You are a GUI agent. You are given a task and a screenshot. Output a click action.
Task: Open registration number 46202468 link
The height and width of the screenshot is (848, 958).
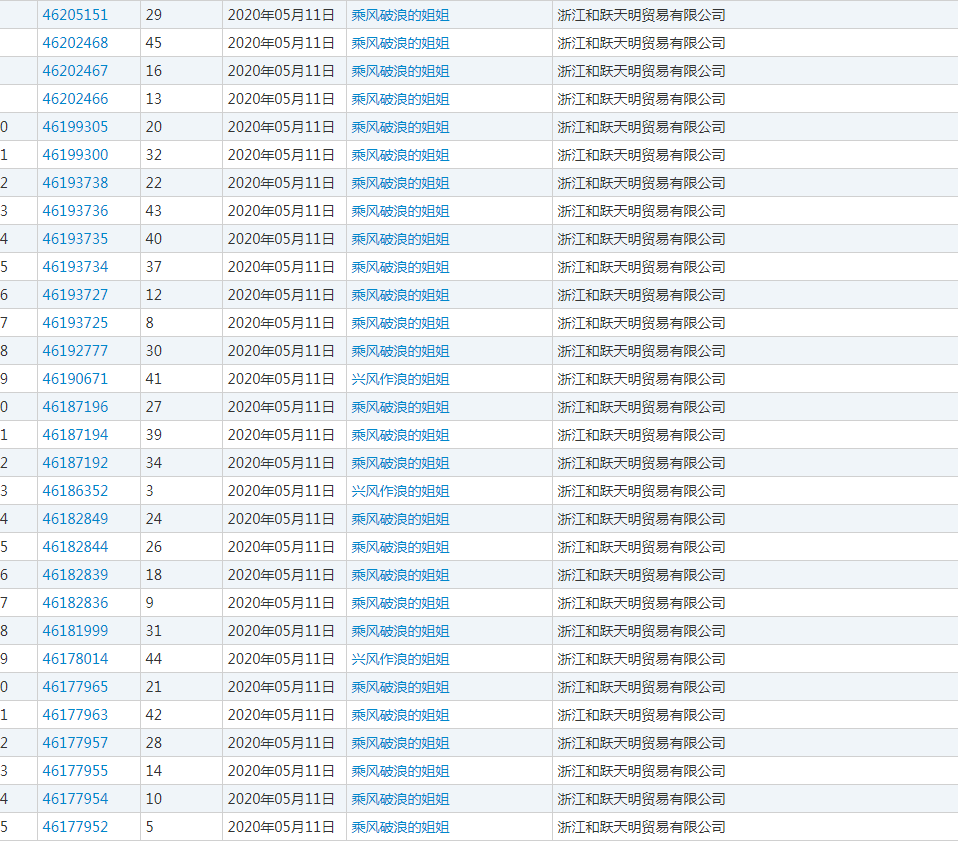point(75,43)
